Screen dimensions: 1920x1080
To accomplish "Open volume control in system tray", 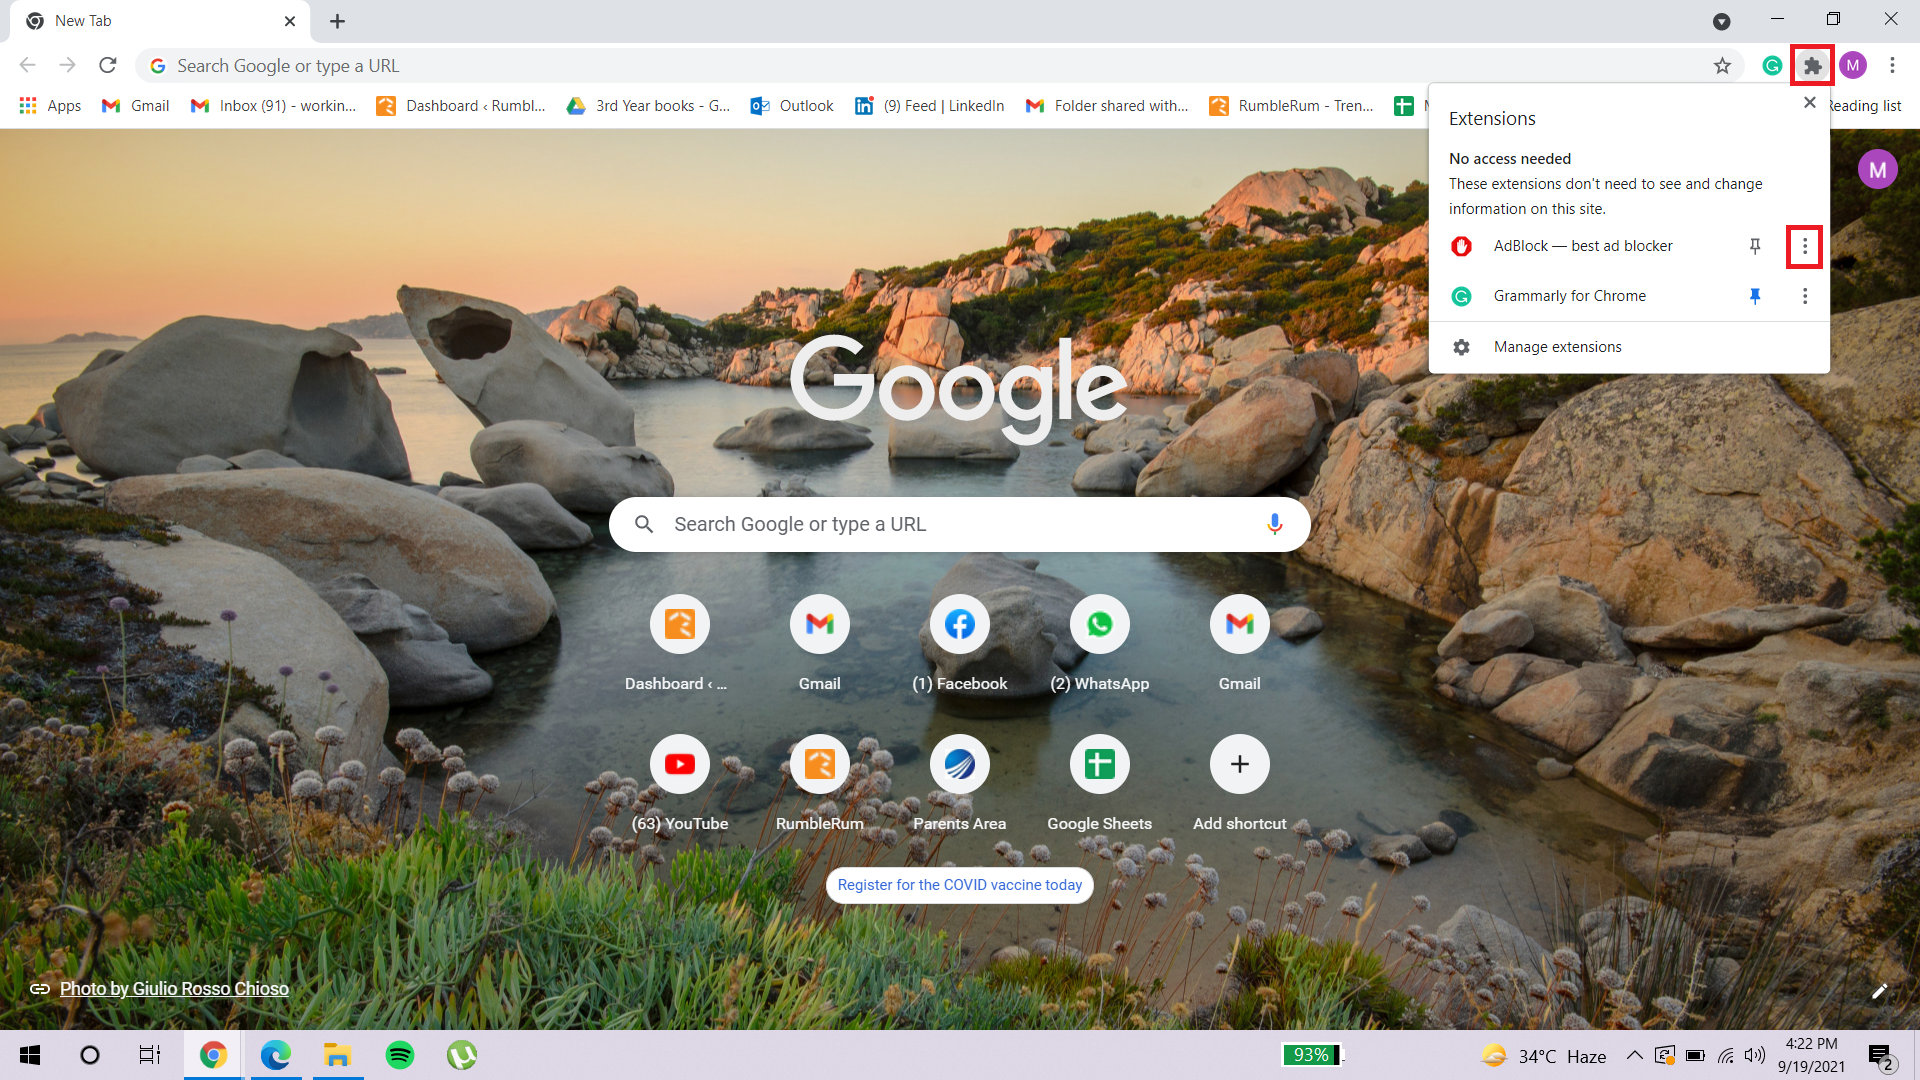I will [x=1755, y=1055].
